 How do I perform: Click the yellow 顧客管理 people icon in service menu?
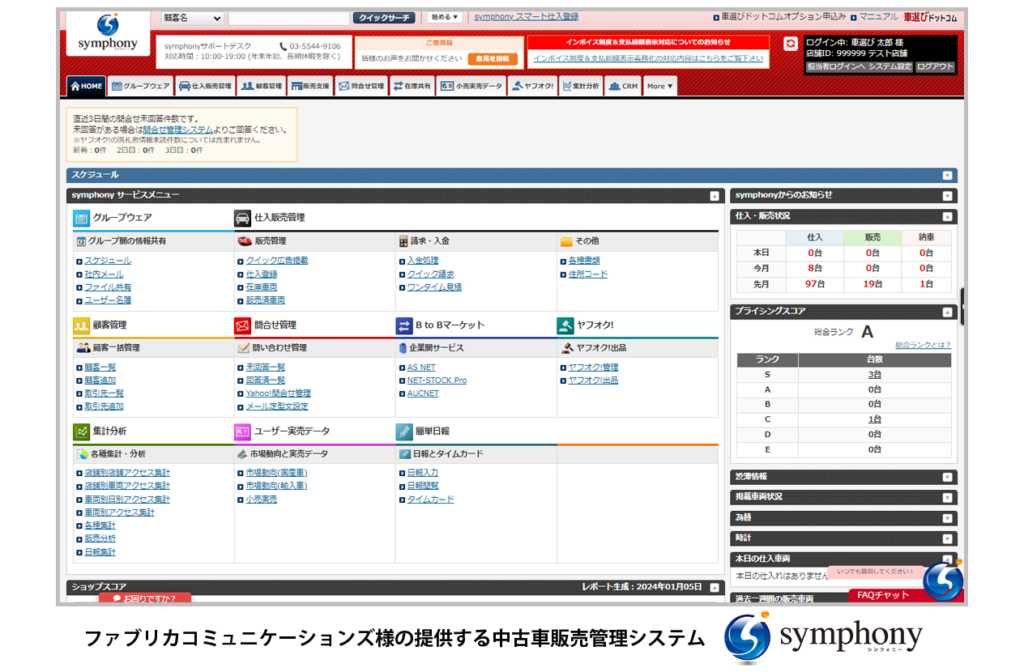pyautogui.click(x=81, y=325)
